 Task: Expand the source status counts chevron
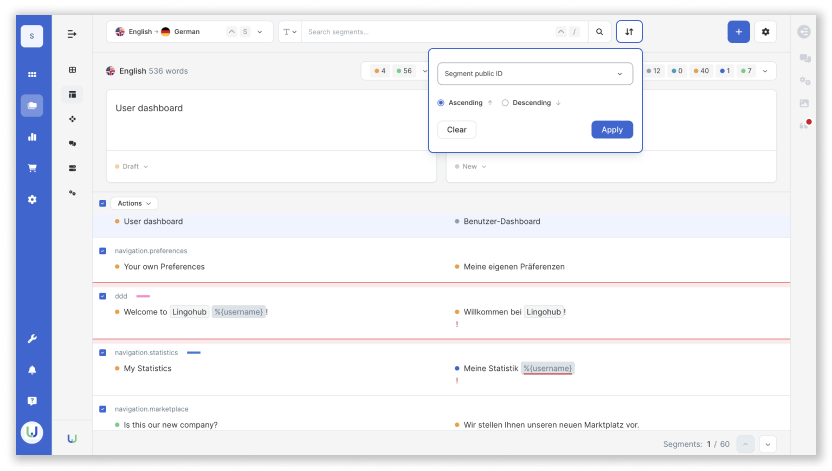424,71
